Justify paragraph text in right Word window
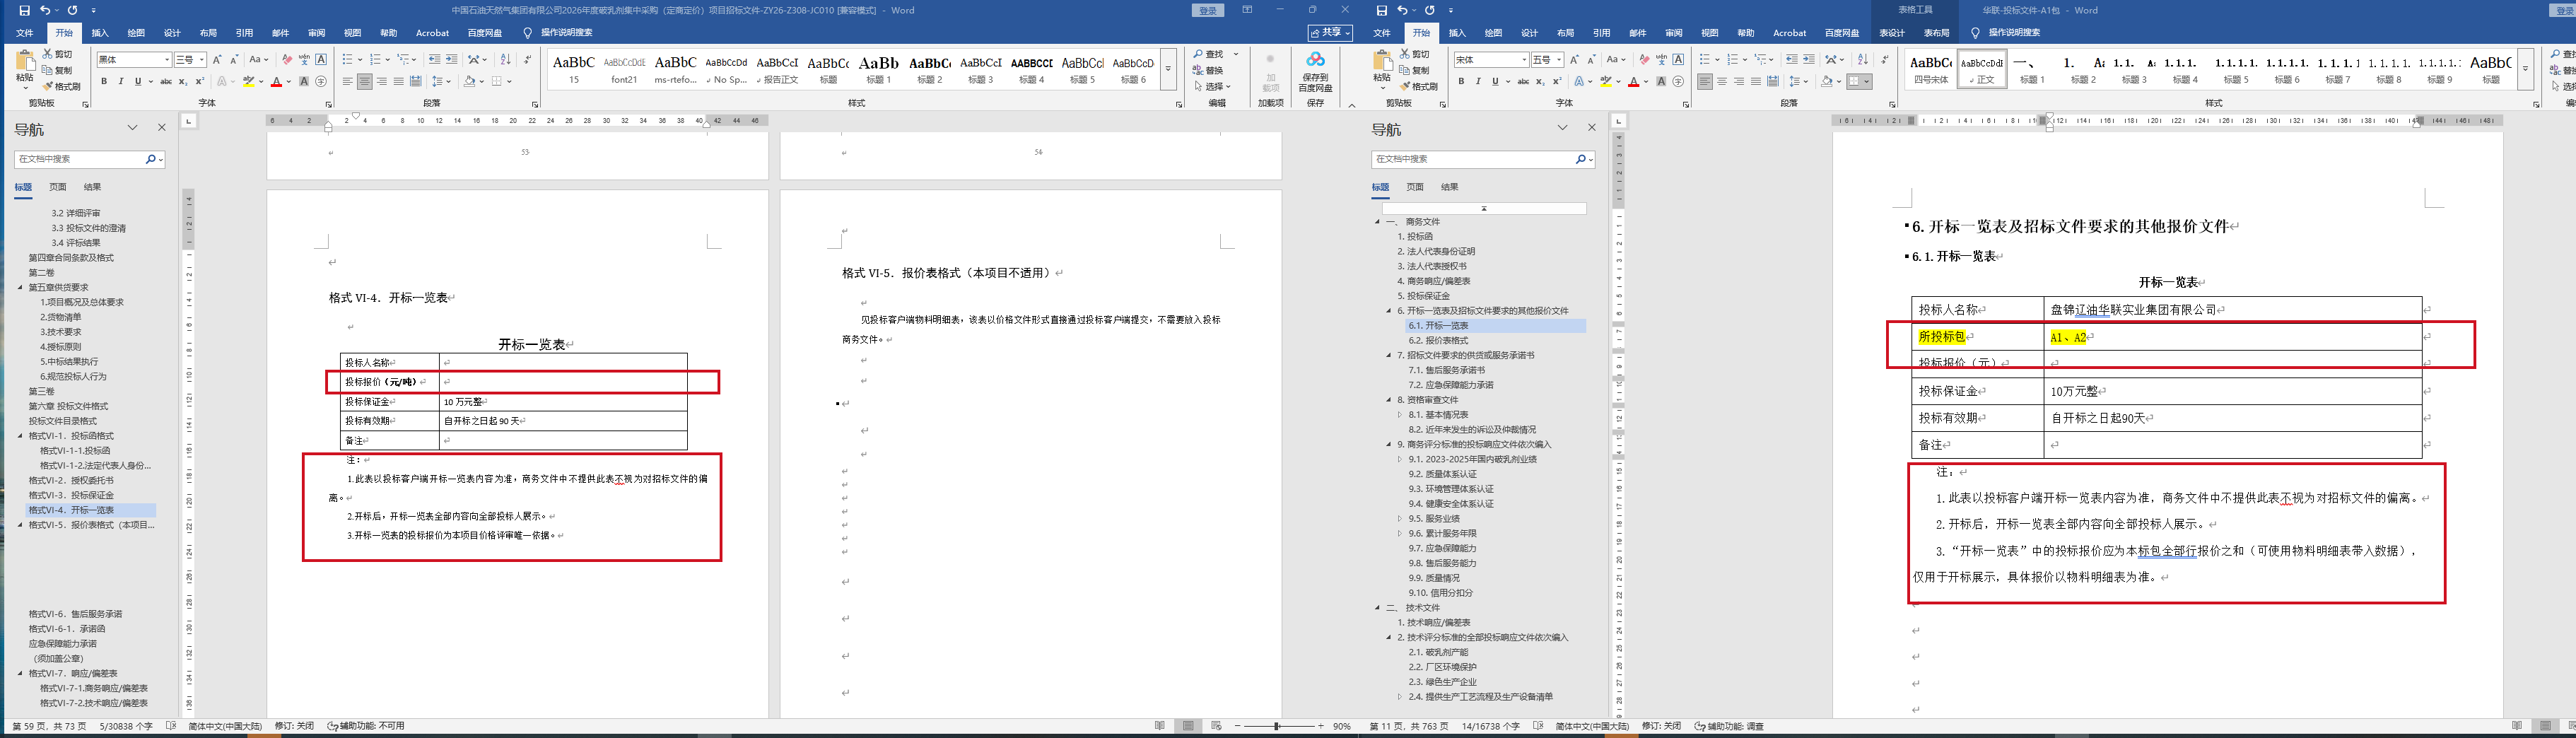2576x738 pixels. coord(1756,81)
